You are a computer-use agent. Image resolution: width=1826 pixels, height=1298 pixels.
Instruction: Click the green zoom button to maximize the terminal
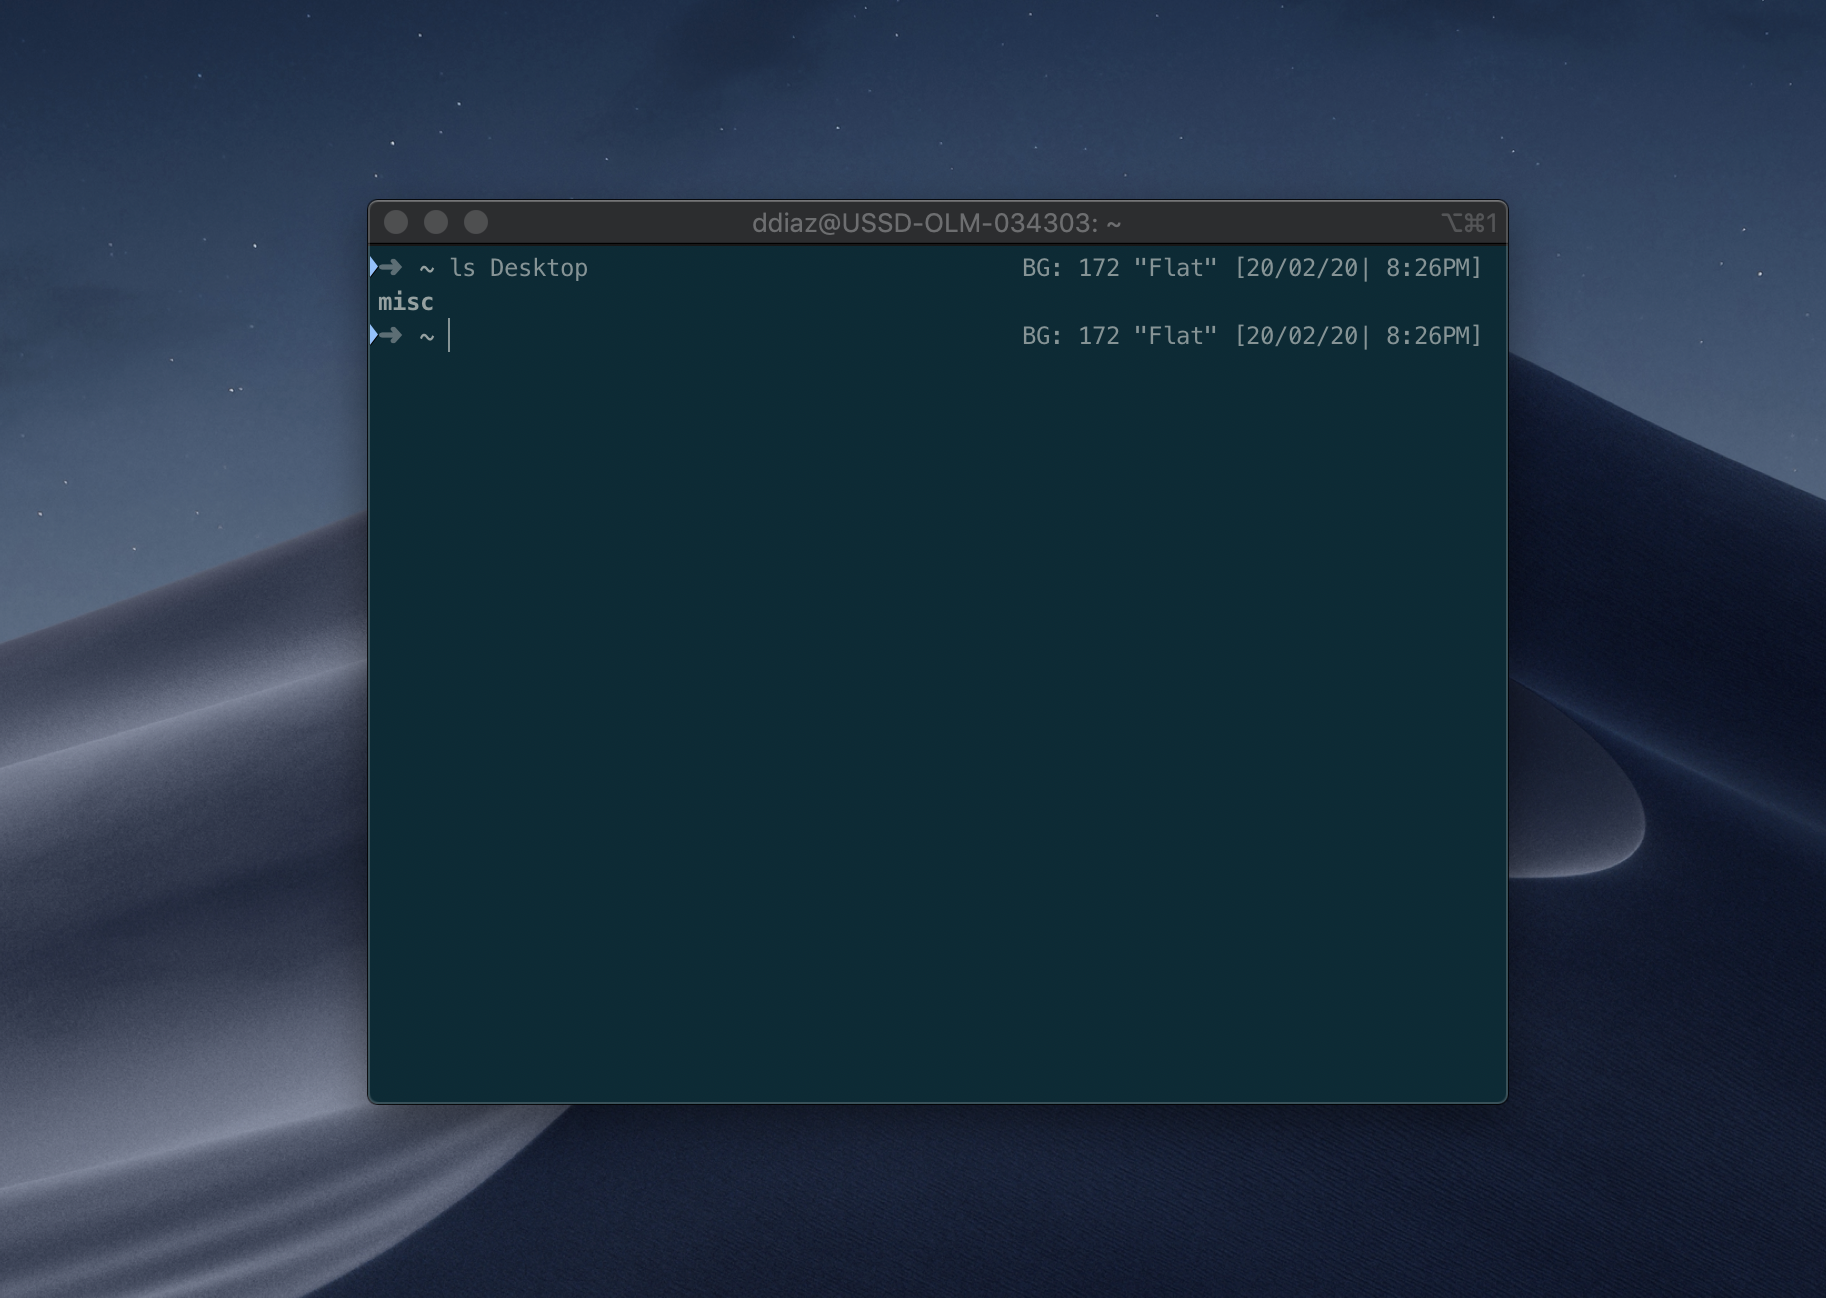point(476,223)
